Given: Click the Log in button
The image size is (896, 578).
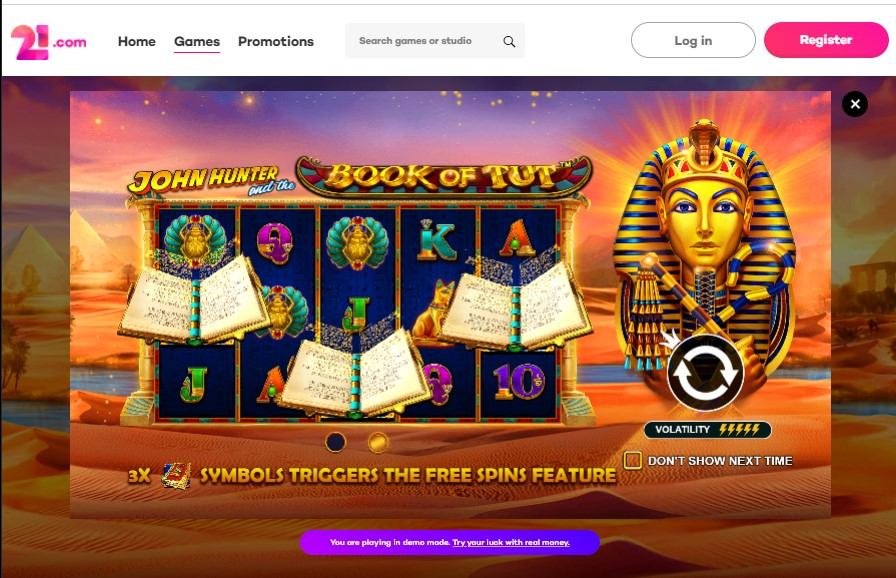Looking at the screenshot, I should 693,40.
